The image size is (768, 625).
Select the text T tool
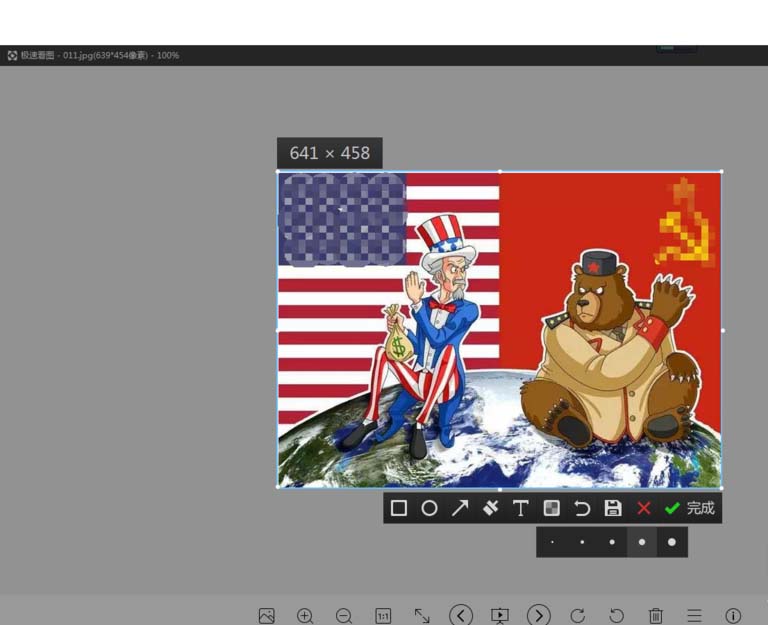[x=521, y=508]
